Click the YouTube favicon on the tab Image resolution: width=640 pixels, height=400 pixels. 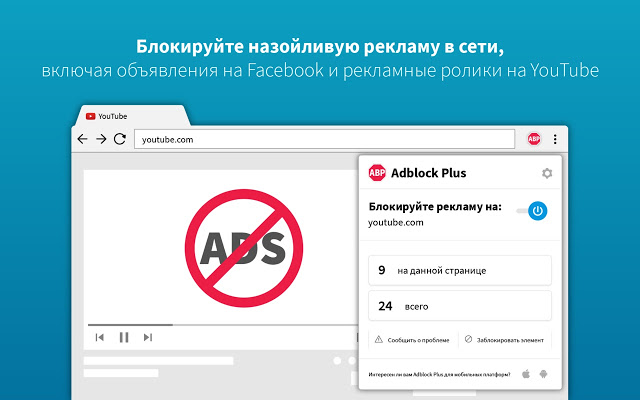tap(91, 116)
